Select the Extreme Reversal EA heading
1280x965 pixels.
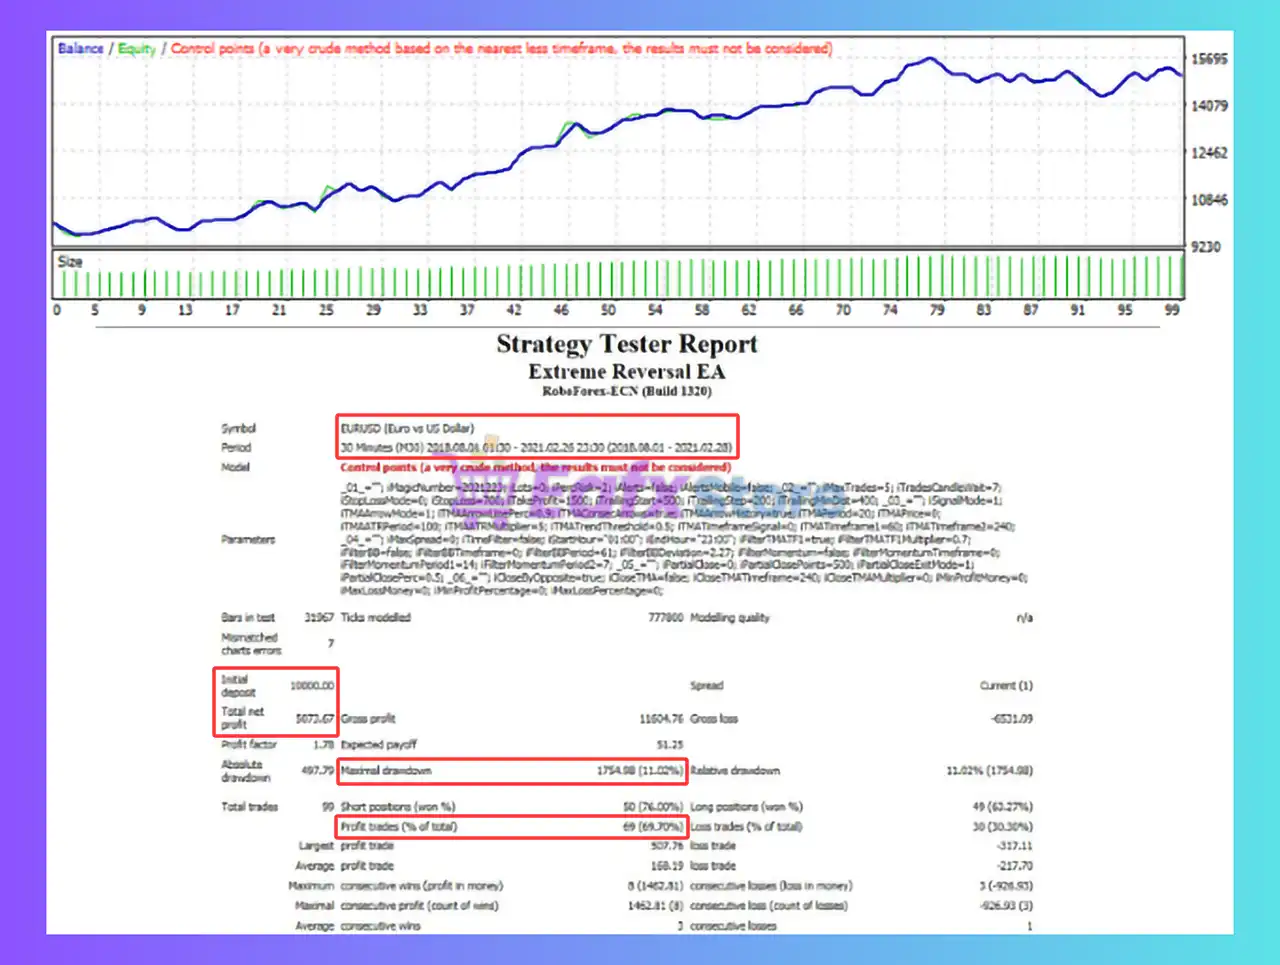coord(628,370)
